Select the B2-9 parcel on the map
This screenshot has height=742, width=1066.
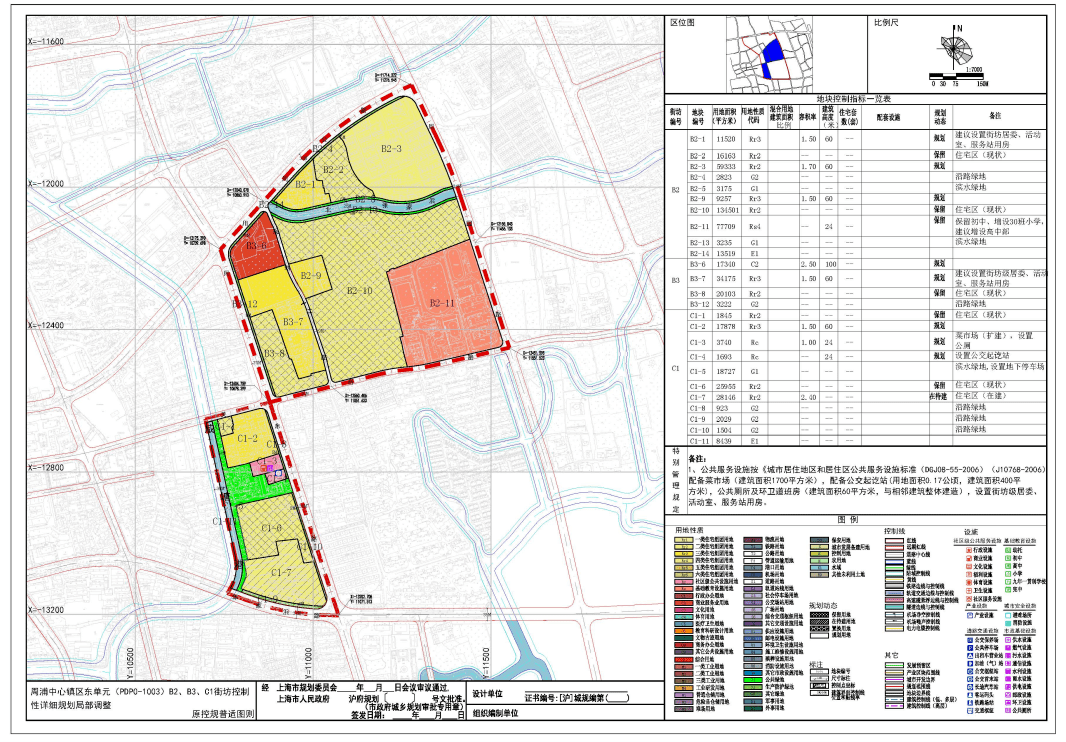pos(311,275)
